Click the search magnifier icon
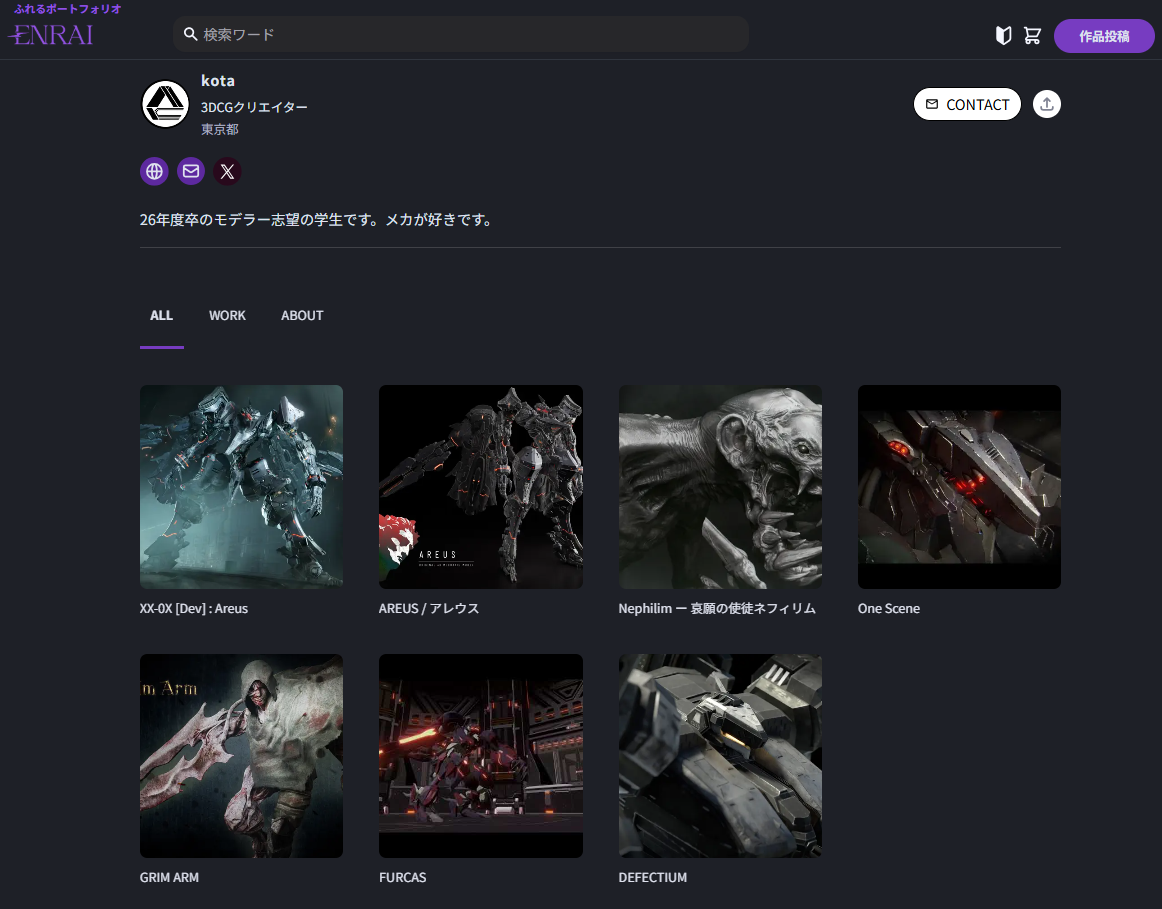Viewport: 1162px width, 909px height. (x=190, y=34)
